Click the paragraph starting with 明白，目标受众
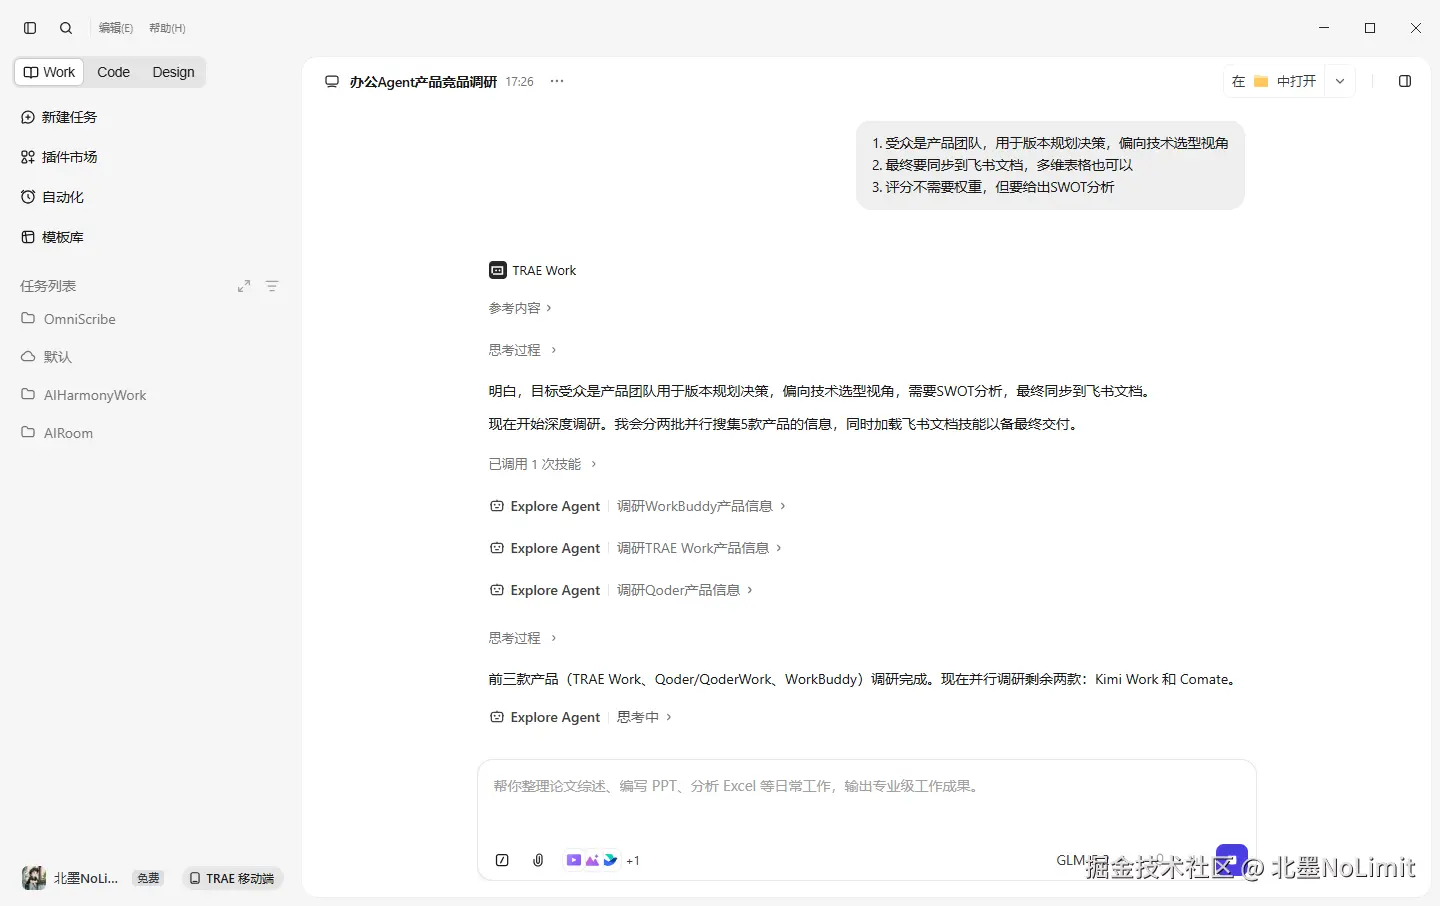This screenshot has width=1440, height=906. (821, 391)
